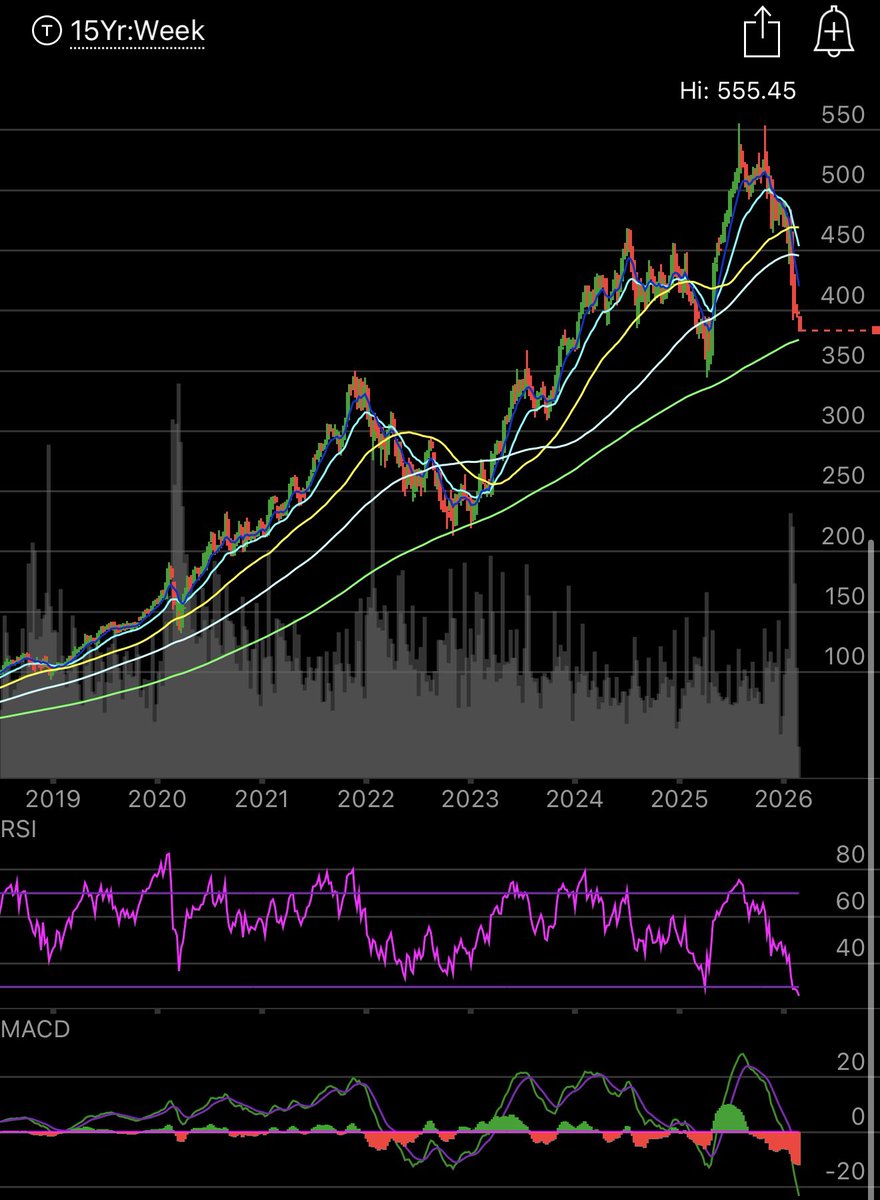
Task: Tap the 2019 date axis label
Action: (x=52, y=799)
